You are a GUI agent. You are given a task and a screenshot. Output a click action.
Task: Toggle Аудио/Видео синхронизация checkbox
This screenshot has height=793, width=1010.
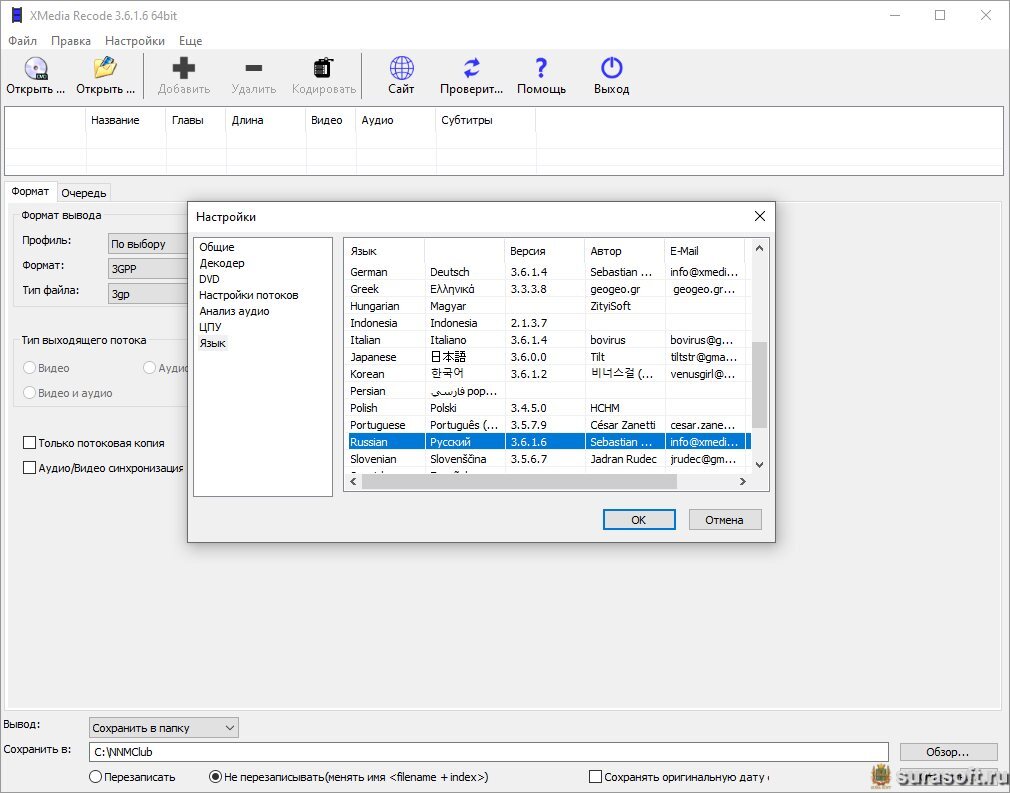pos(30,468)
